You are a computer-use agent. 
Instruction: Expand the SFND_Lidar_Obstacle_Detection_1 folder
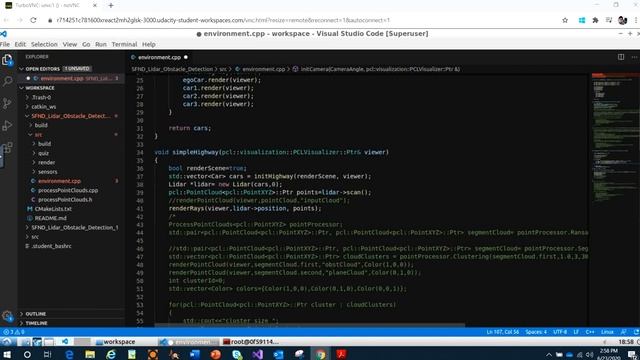click(x=75, y=227)
